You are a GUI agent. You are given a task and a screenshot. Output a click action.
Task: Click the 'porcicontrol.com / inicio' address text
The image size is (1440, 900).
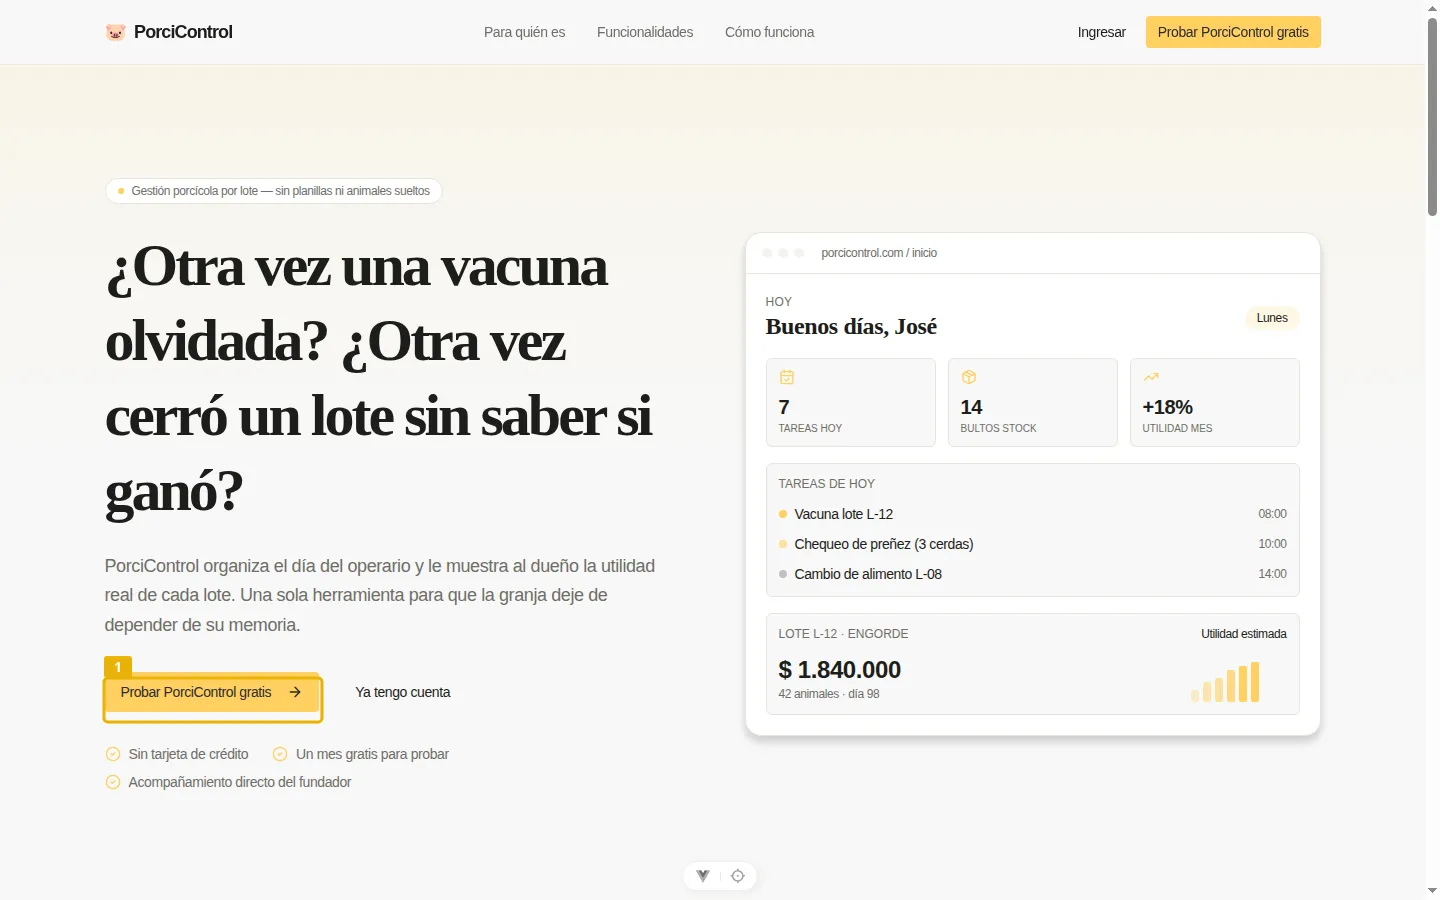point(879,253)
